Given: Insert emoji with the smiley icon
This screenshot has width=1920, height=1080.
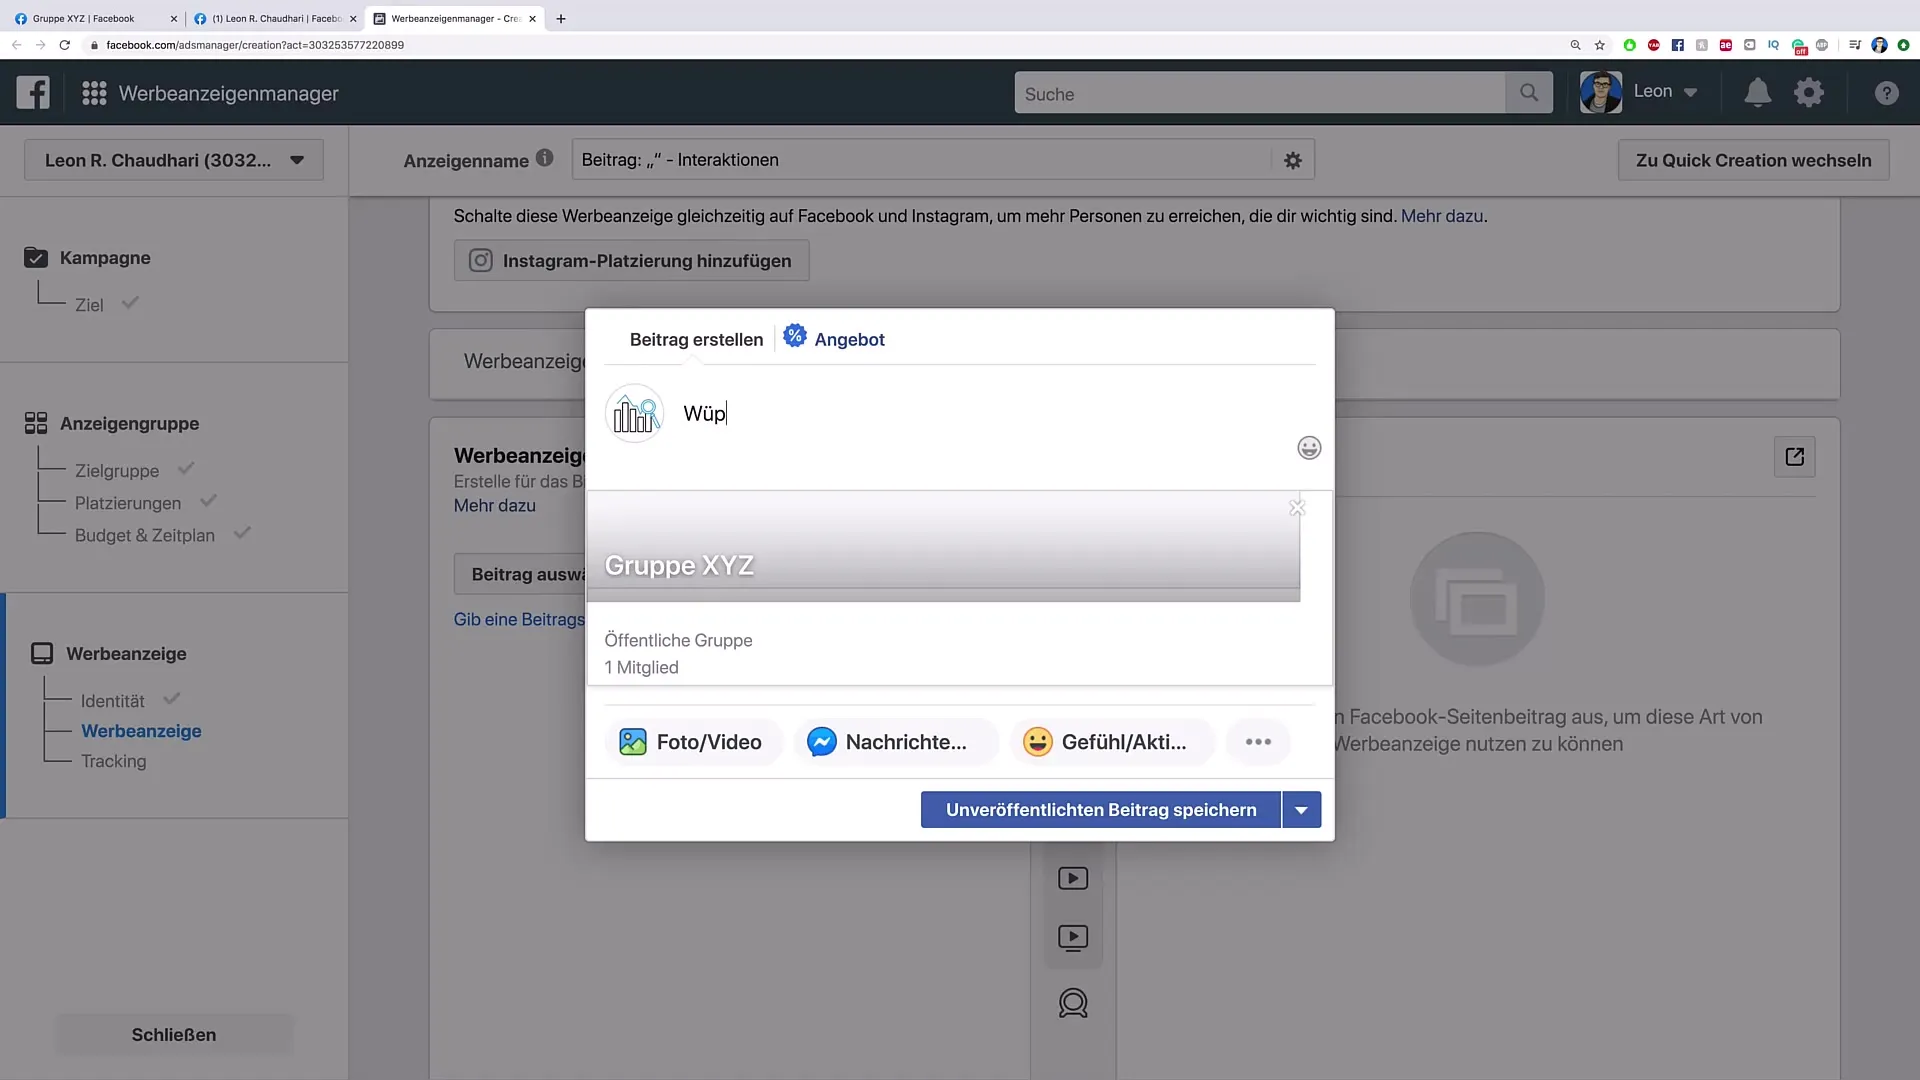Looking at the screenshot, I should (x=1309, y=448).
